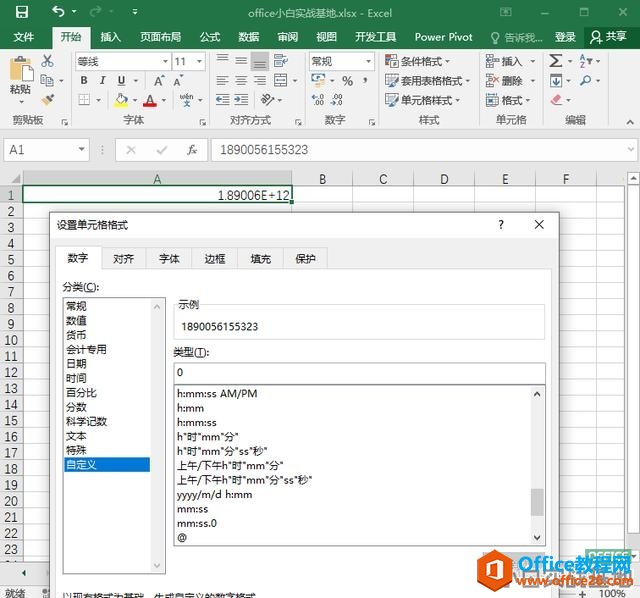The width and height of the screenshot is (640, 598).
Task: Toggle Underline formatting
Action: point(121,80)
